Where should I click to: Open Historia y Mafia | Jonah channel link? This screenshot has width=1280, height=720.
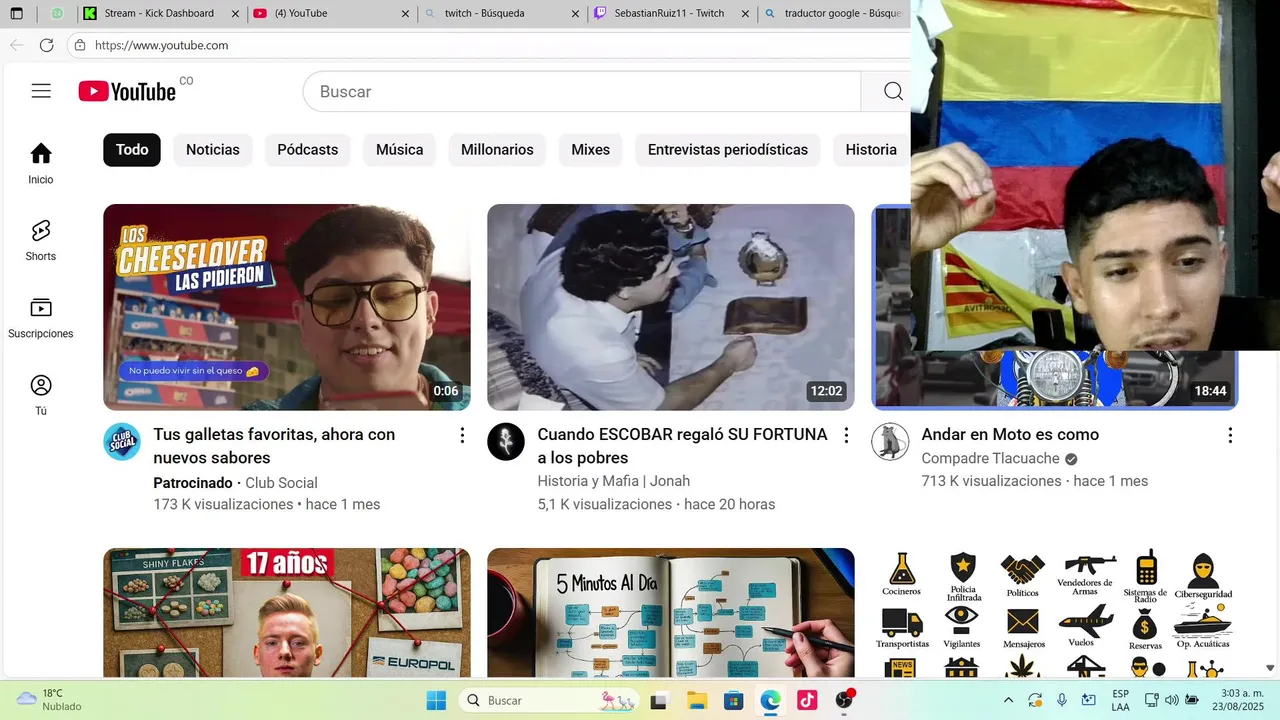pyautogui.click(x=613, y=481)
